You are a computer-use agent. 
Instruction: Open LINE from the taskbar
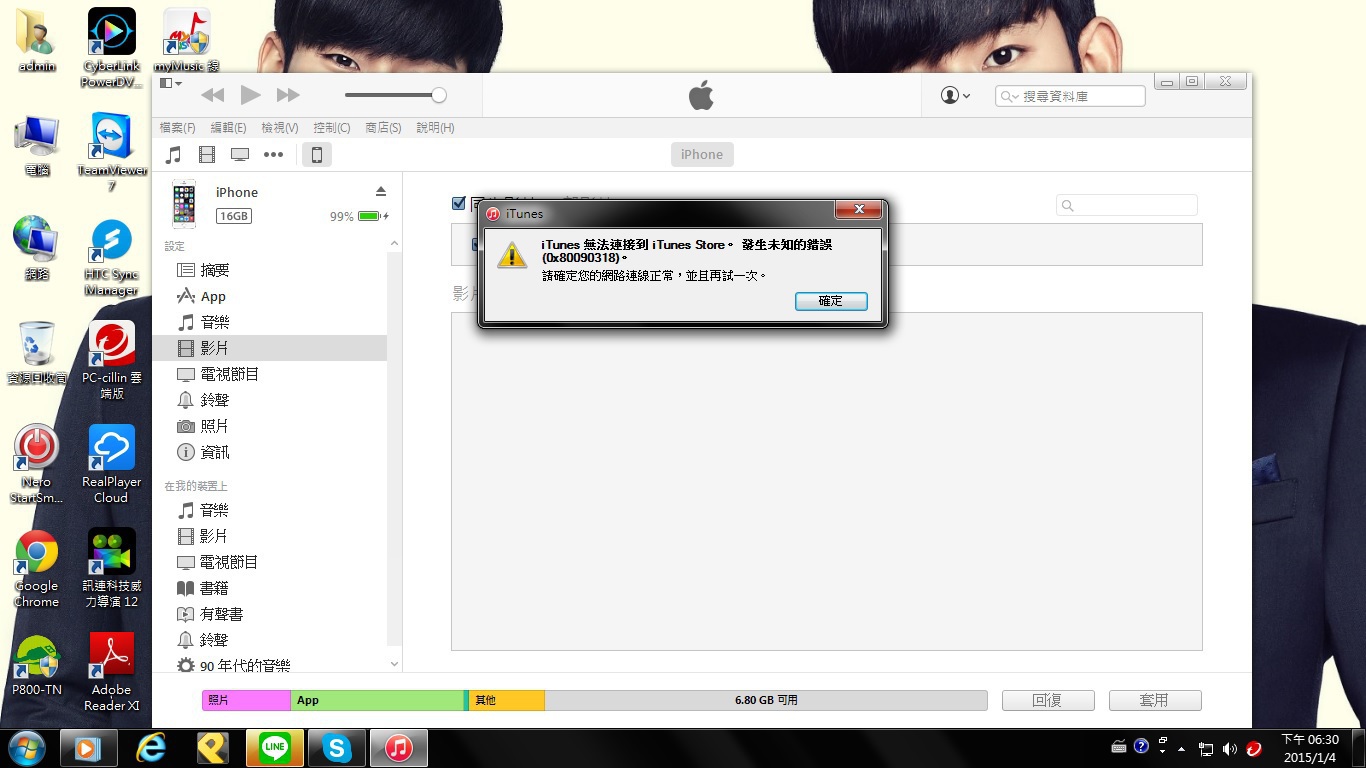click(x=275, y=747)
